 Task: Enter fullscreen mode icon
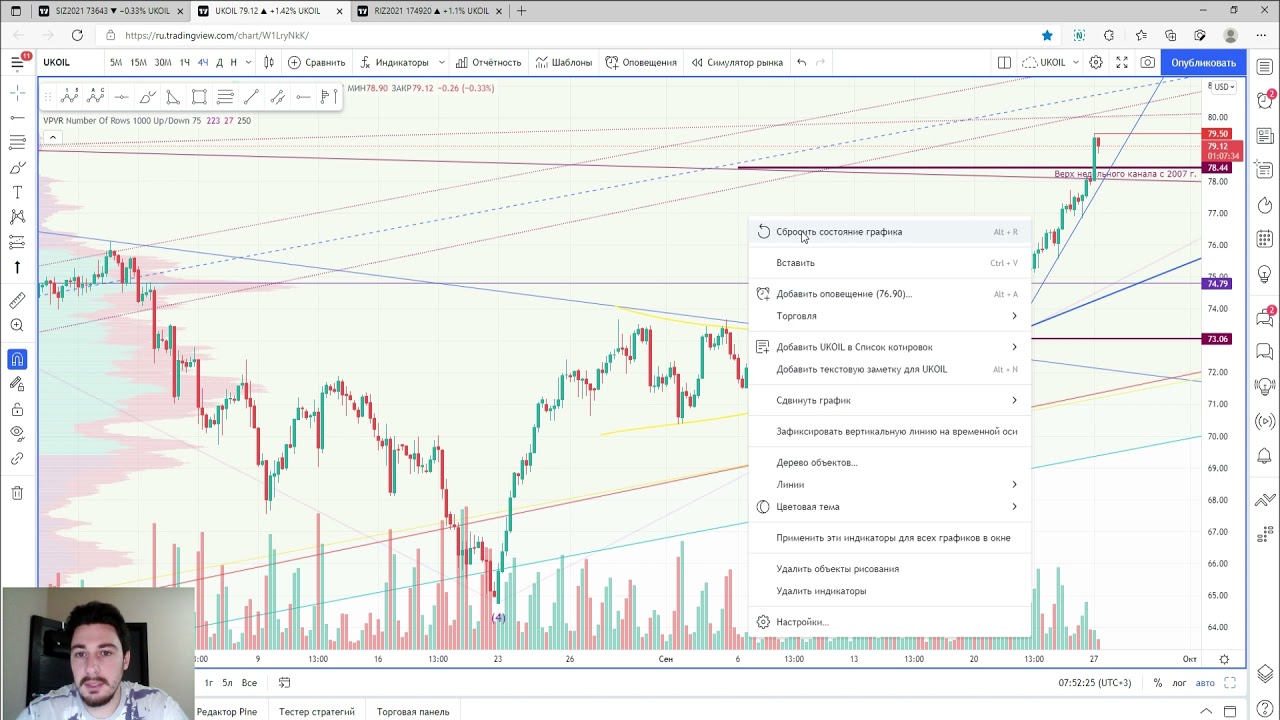[1122, 62]
